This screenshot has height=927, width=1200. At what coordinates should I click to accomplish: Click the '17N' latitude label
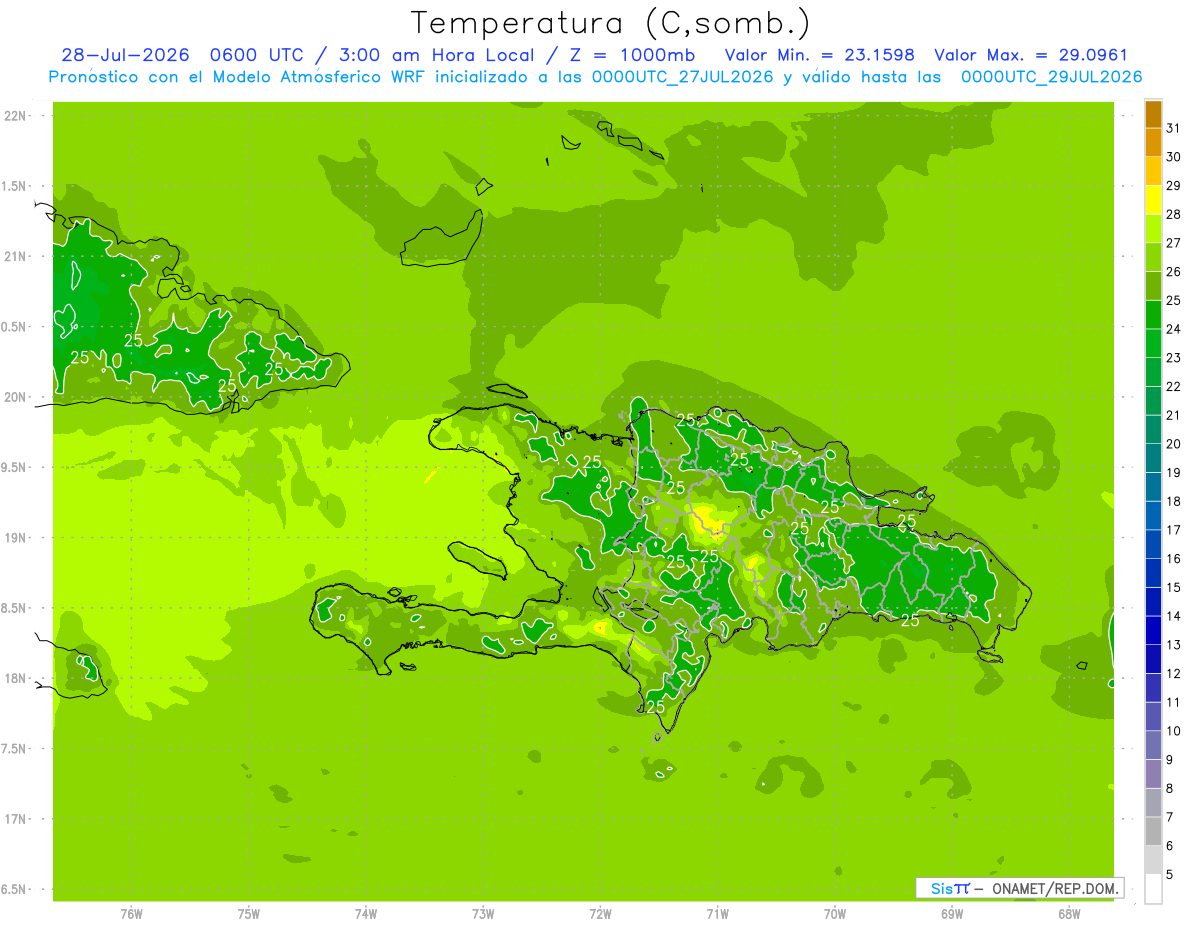pyautogui.click(x=14, y=819)
